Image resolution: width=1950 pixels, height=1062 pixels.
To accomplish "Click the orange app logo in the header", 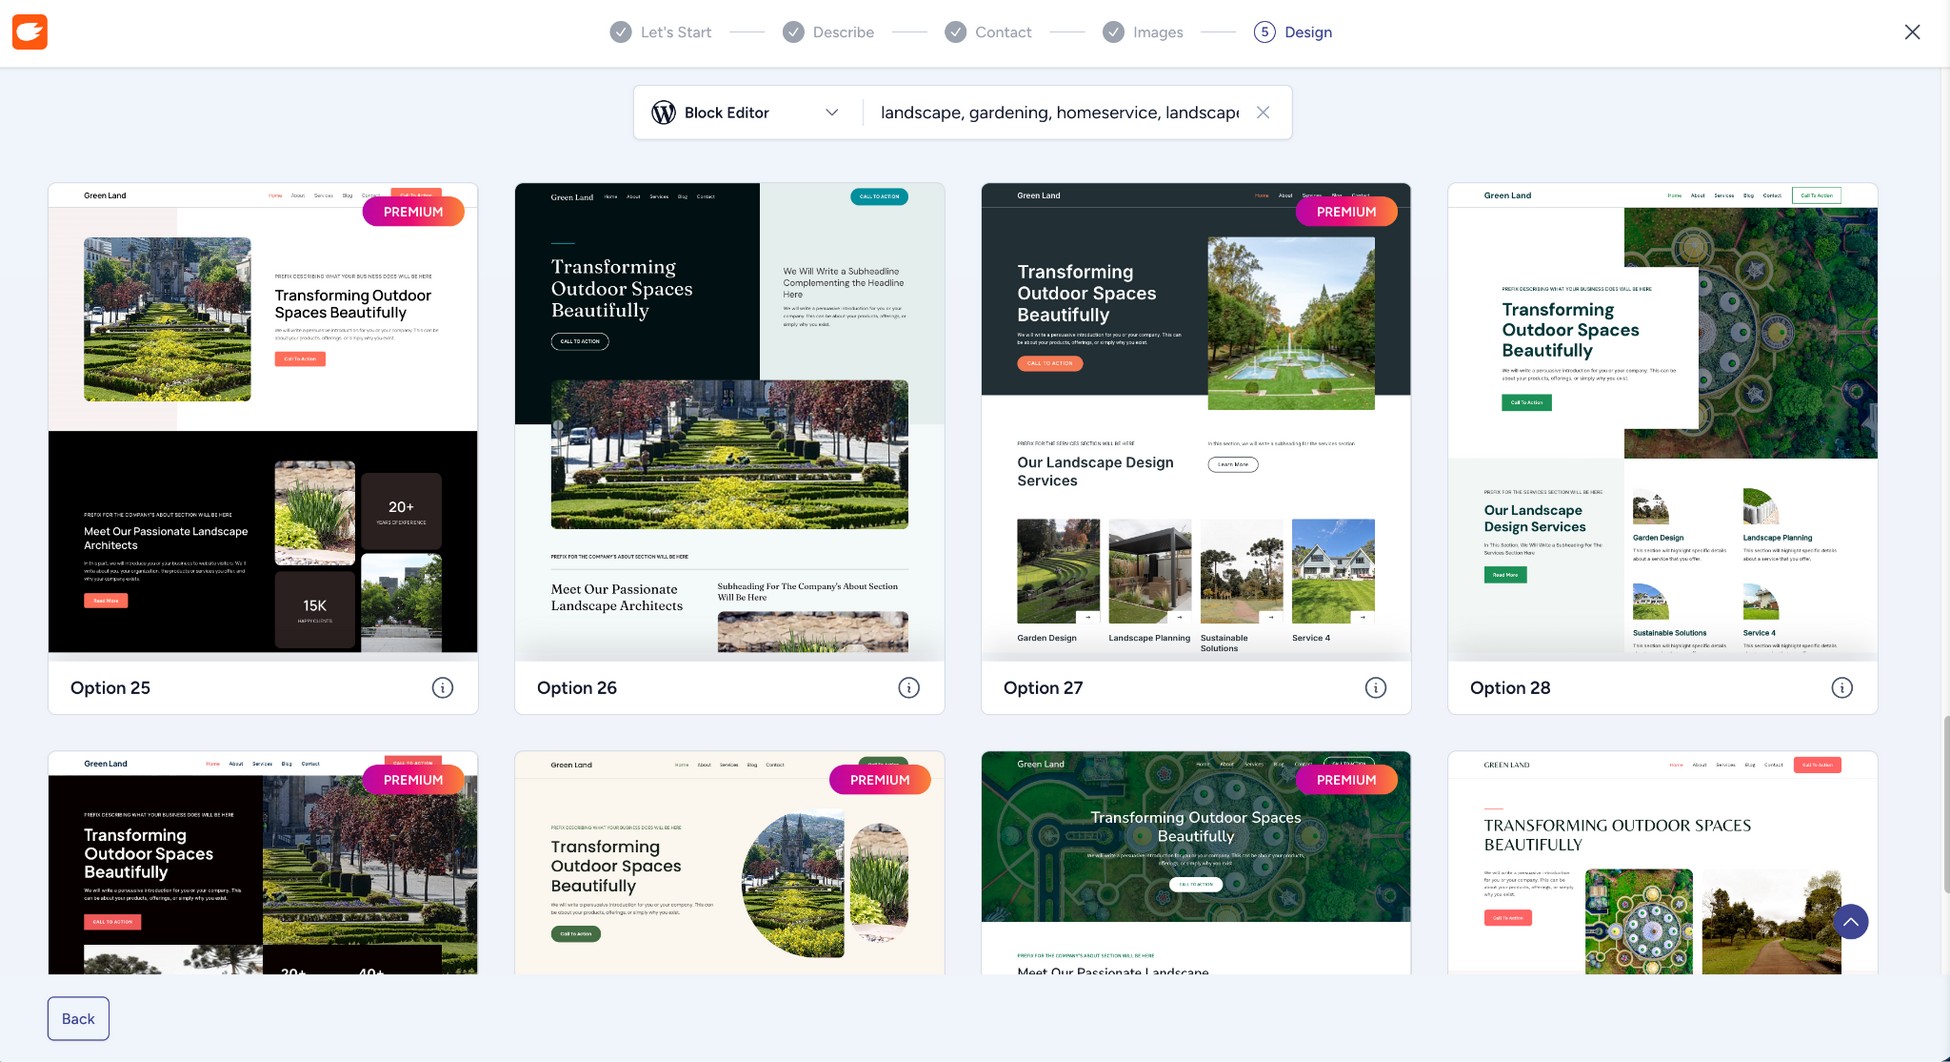I will click(x=30, y=31).
